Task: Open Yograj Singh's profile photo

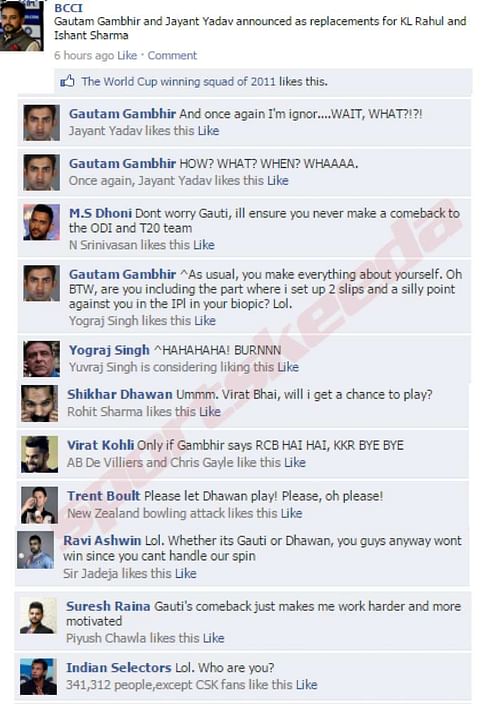Action: (41, 359)
